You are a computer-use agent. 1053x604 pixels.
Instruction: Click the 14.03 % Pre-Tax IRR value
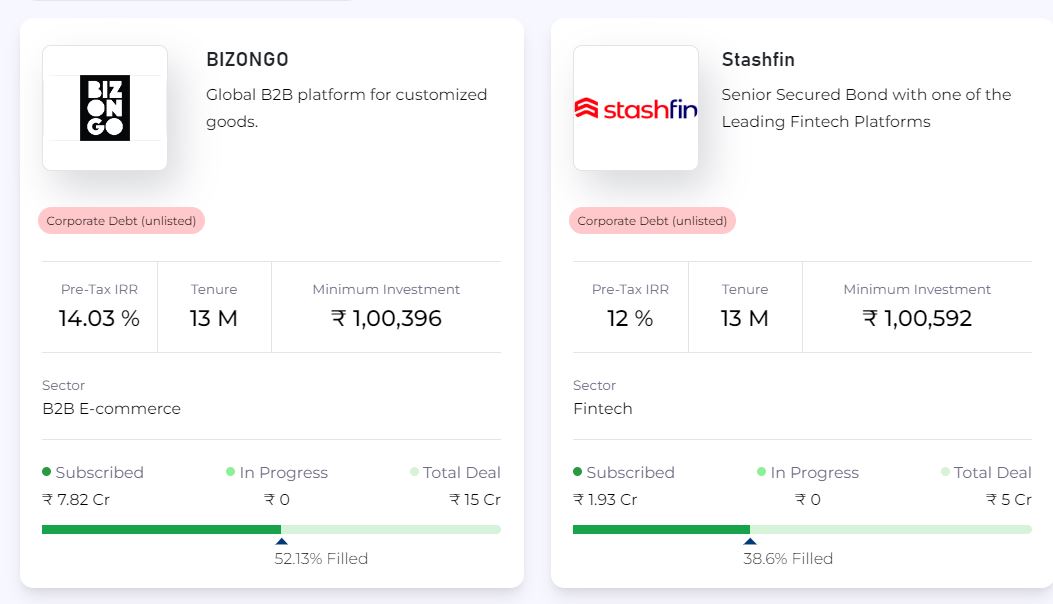click(99, 318)
